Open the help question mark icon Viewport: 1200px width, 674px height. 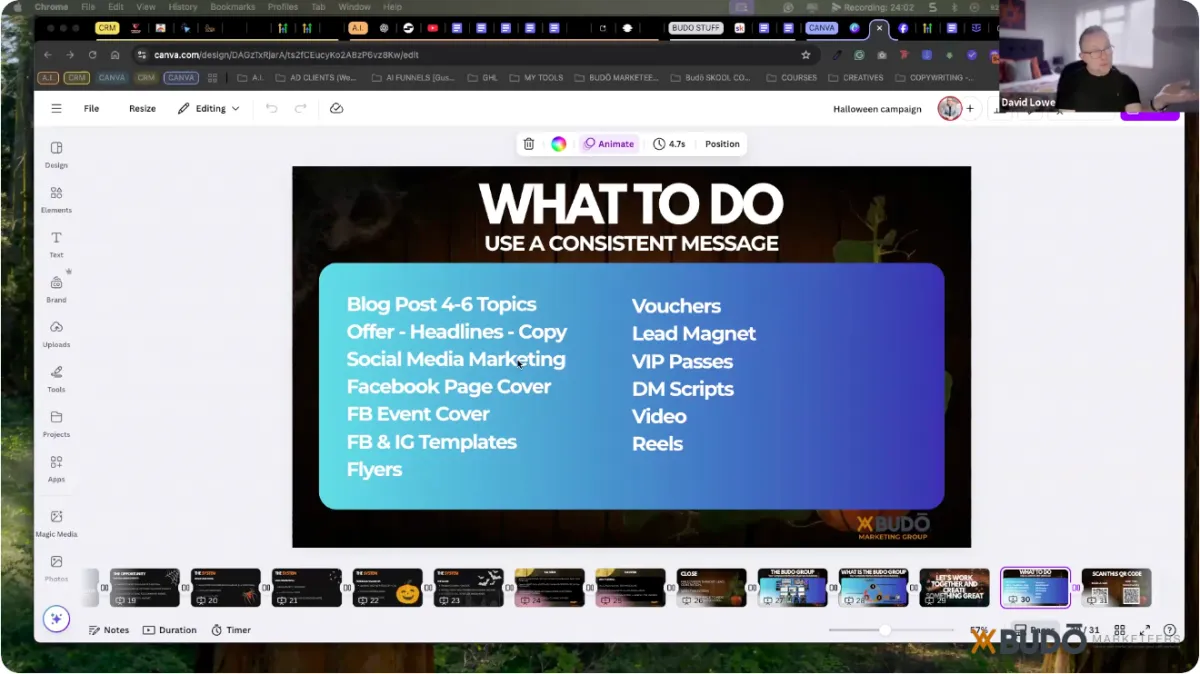coord(1169,630)
